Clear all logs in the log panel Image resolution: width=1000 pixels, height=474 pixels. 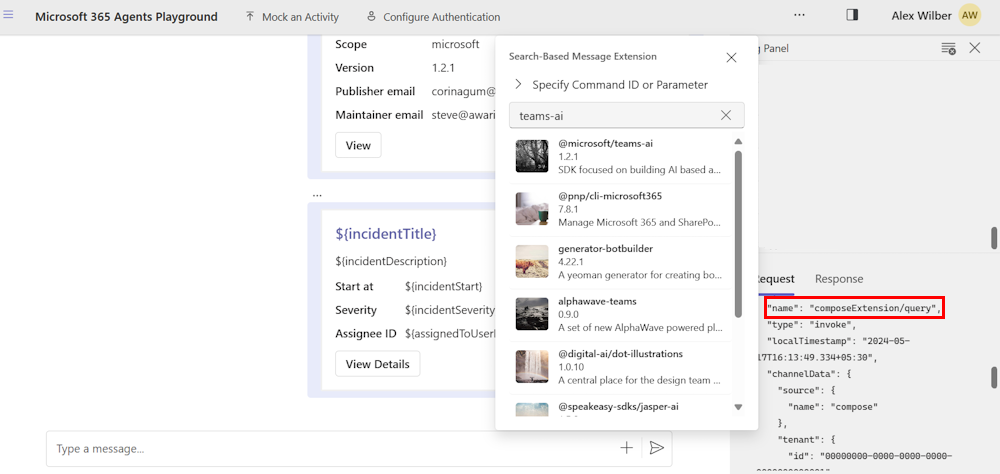click(x=948, y=48)
